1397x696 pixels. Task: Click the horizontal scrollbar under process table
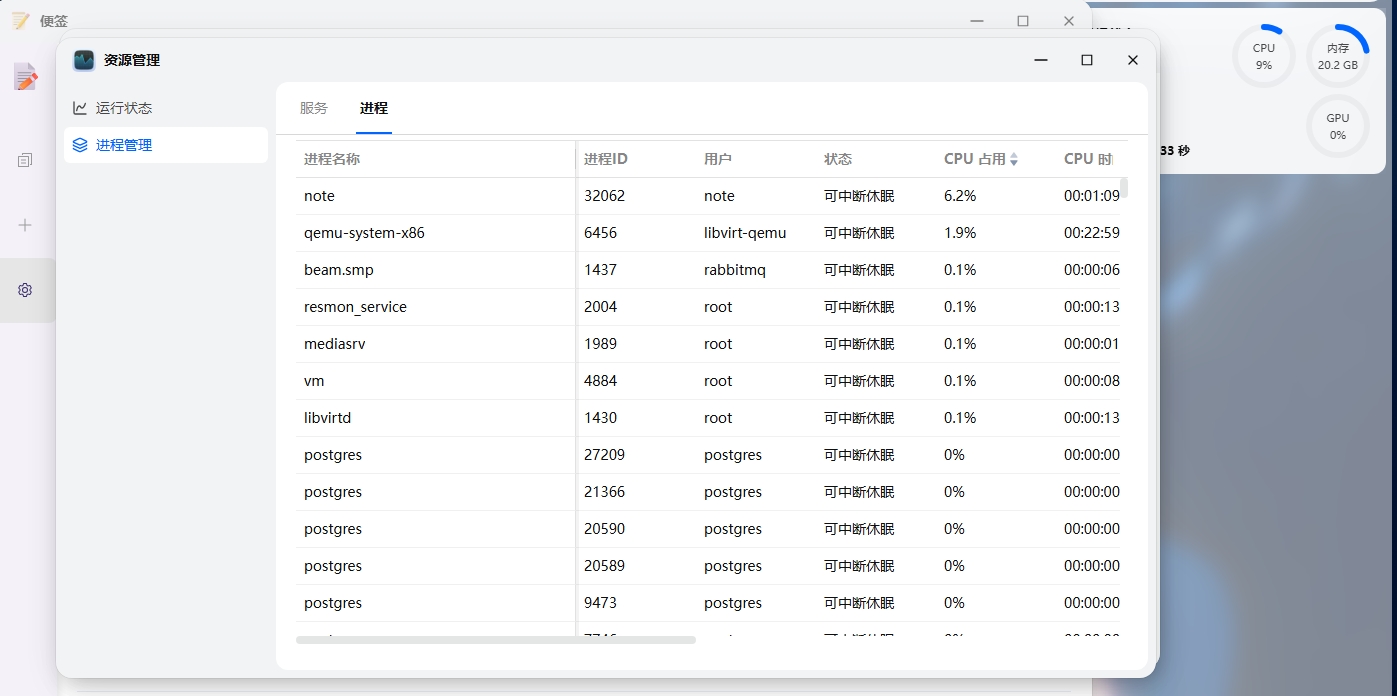495,640
